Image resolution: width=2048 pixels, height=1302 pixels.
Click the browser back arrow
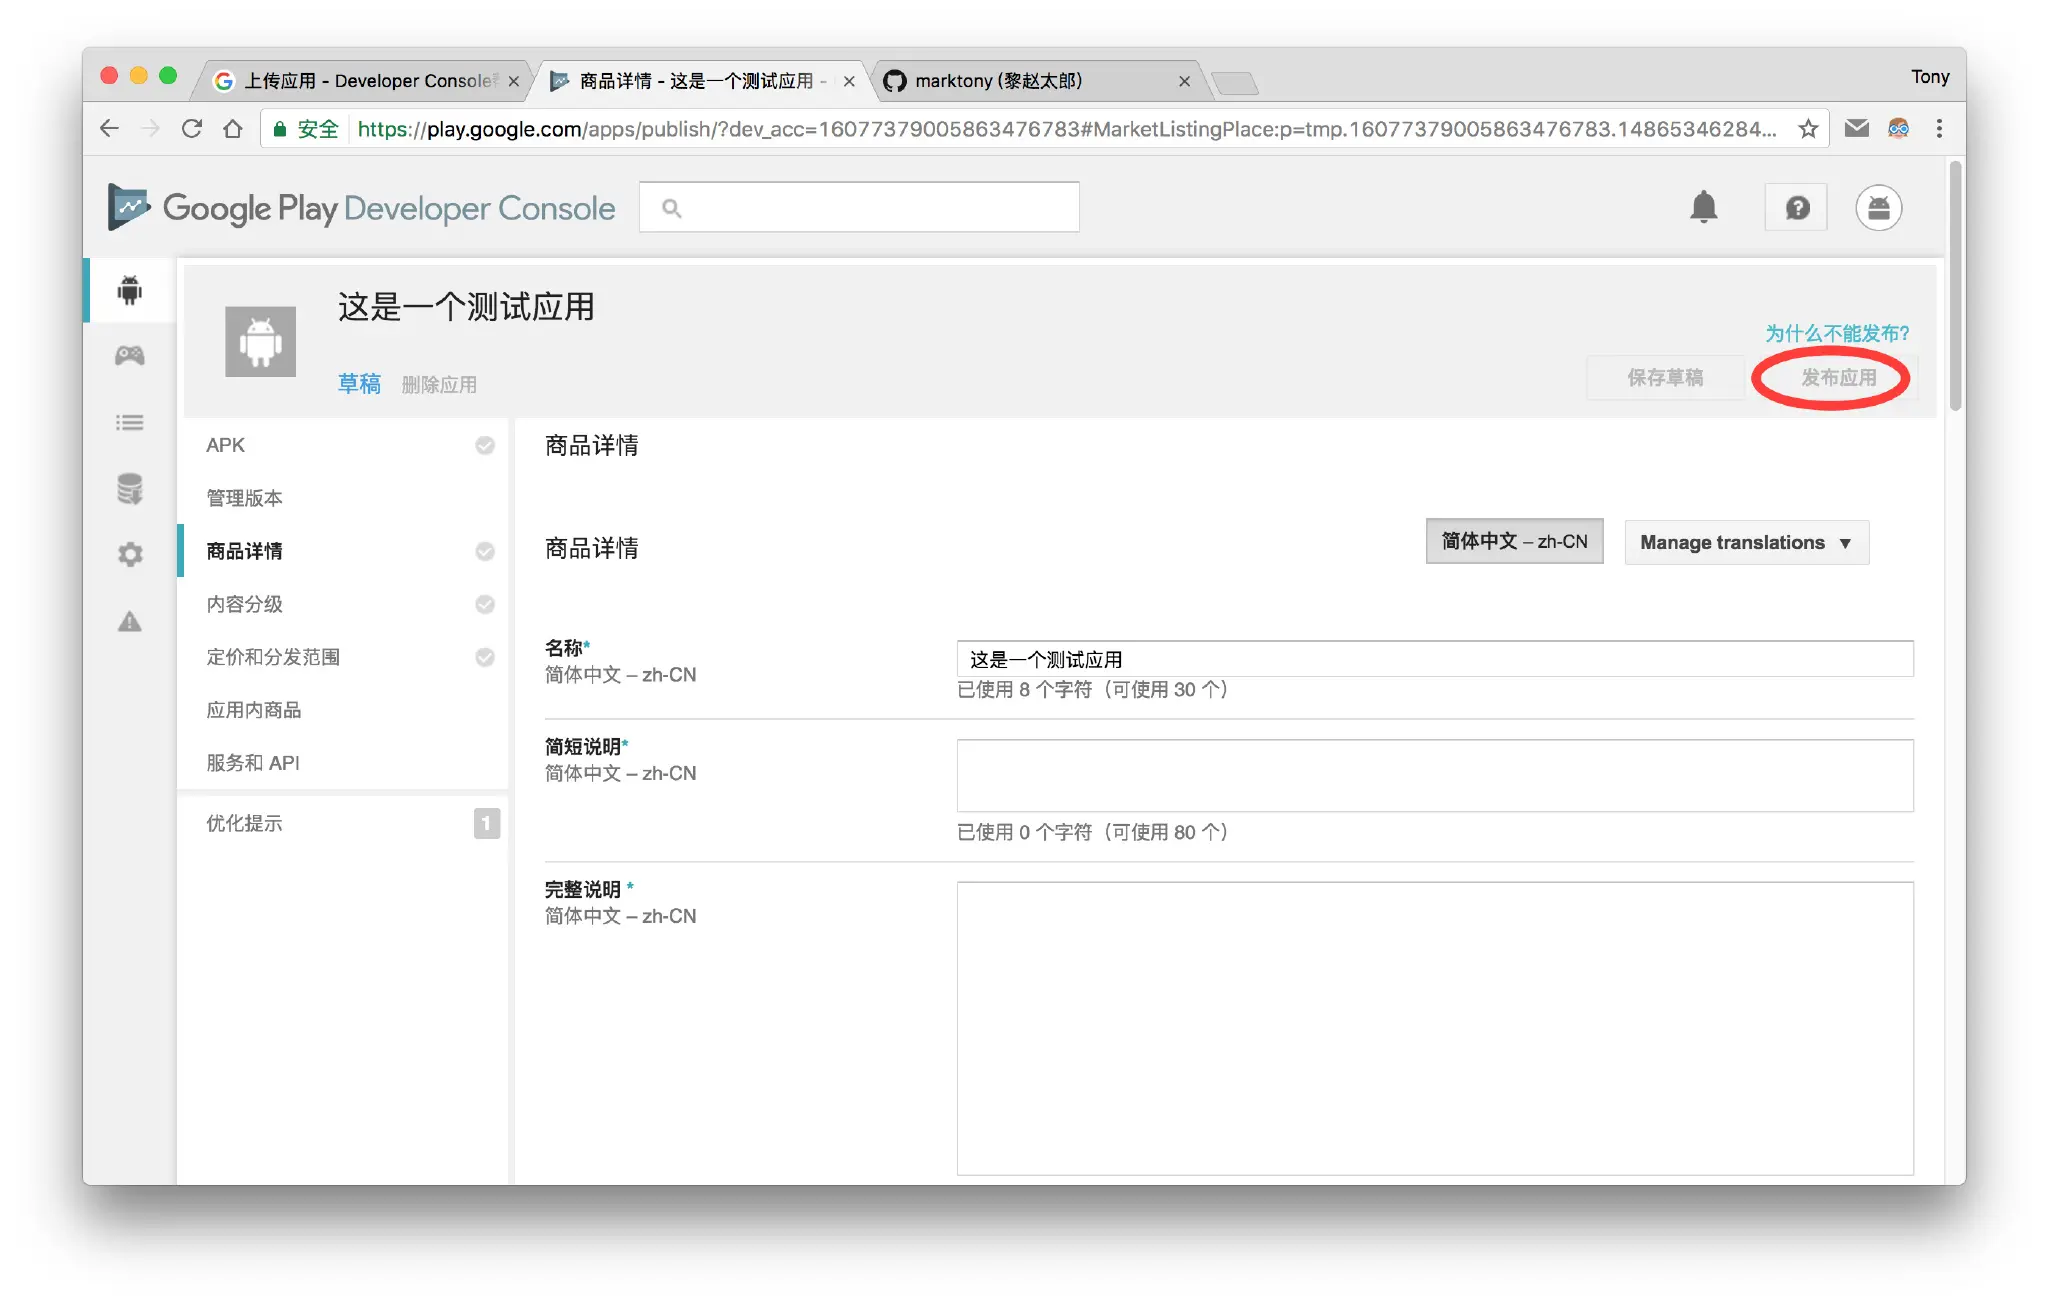110,129
